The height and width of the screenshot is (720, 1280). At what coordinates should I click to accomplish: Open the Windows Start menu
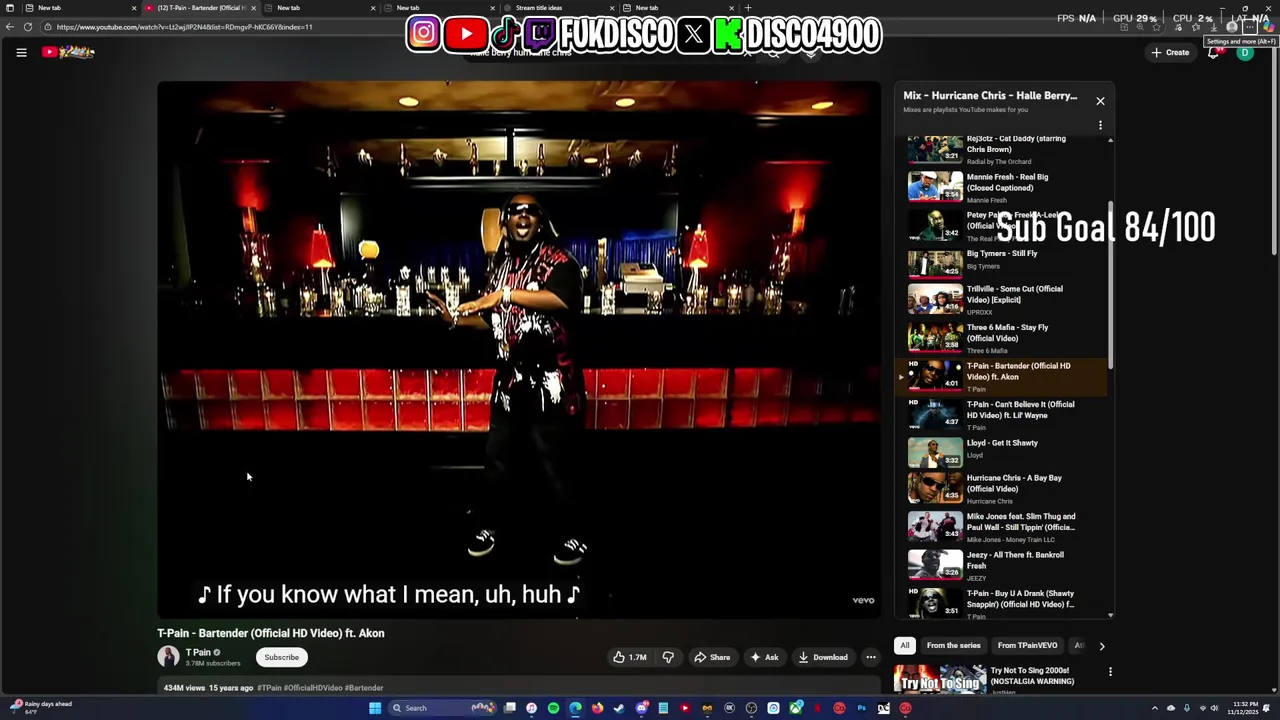(375, 708)
